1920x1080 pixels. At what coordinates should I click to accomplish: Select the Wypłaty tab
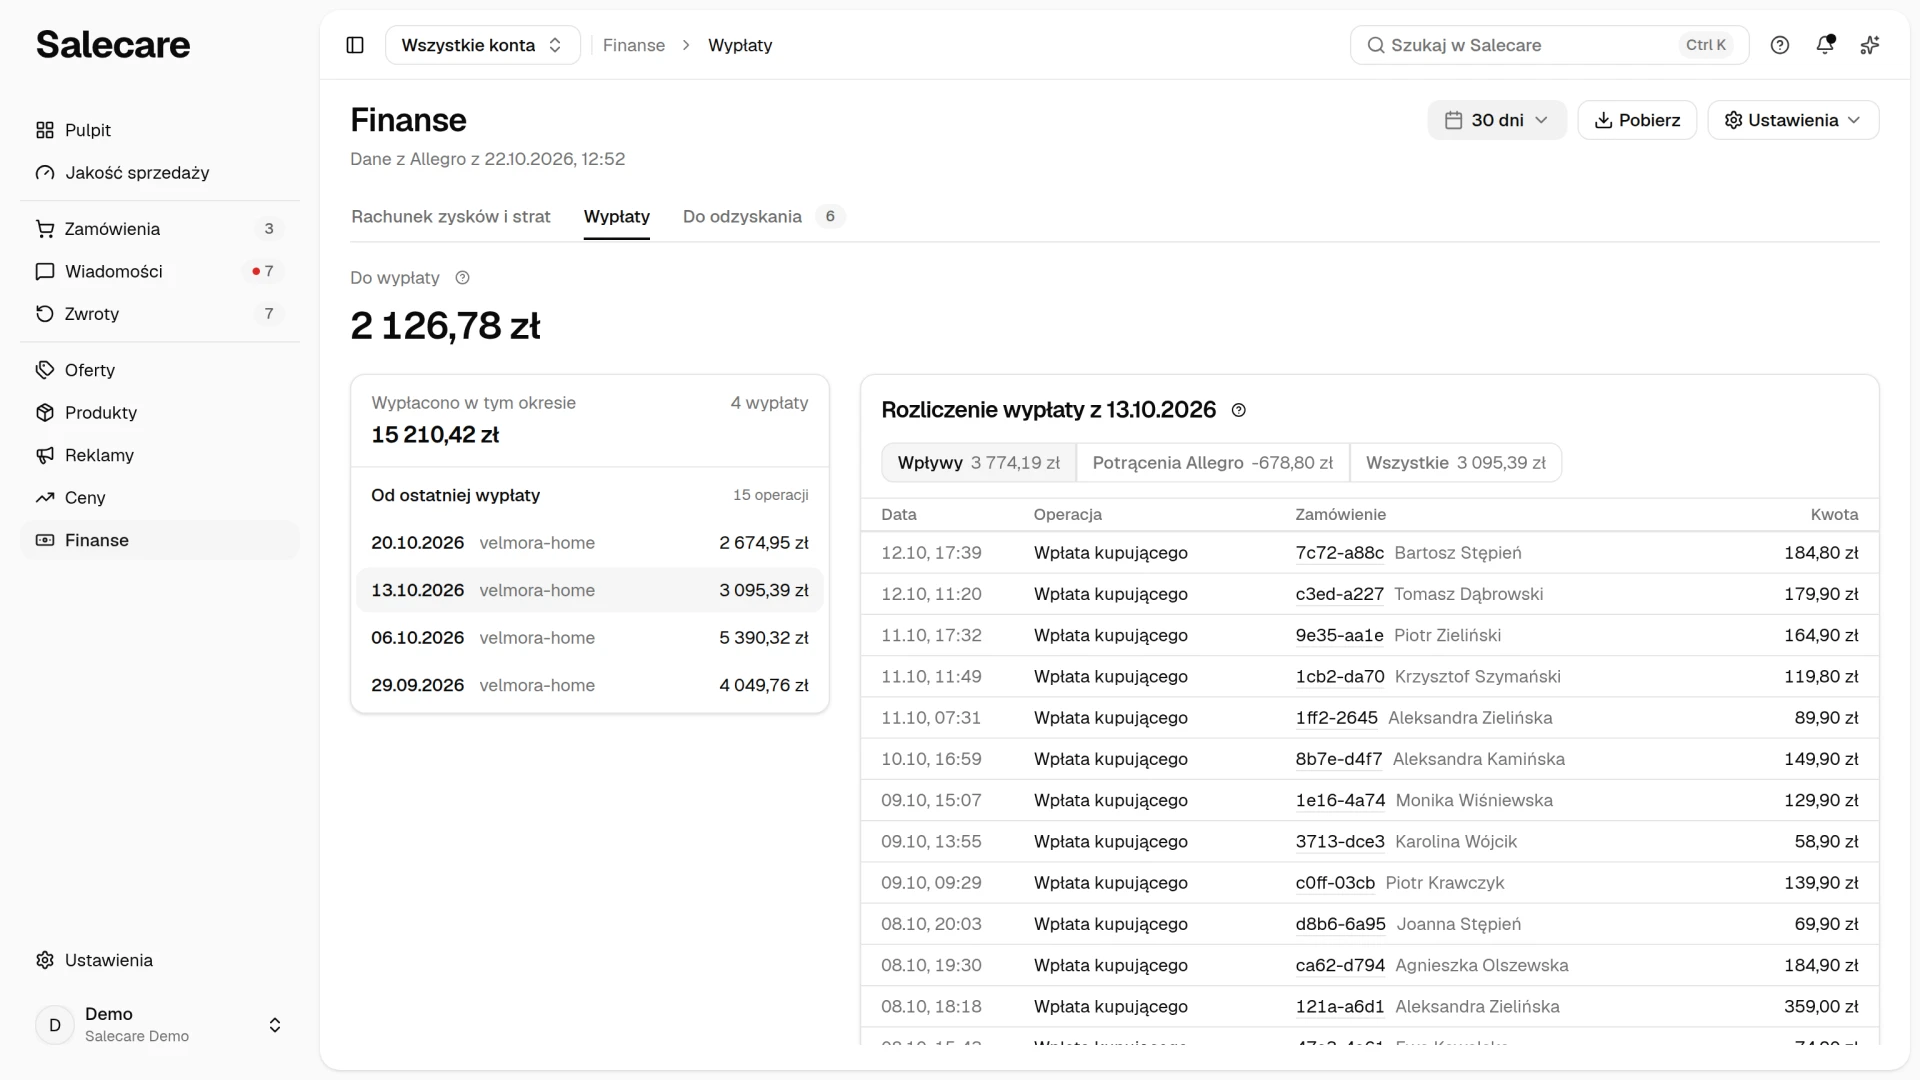[x=617, y=217]
